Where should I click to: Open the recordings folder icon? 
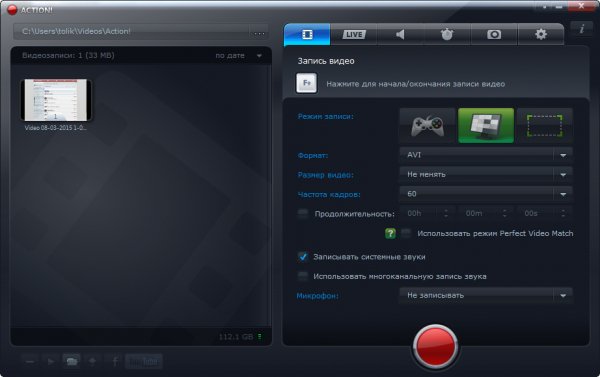coord(71,361)
